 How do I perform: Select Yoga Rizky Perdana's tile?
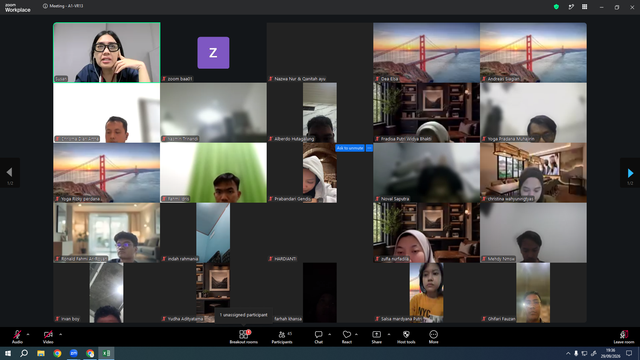pyautogui.click(x=107, y=173)
